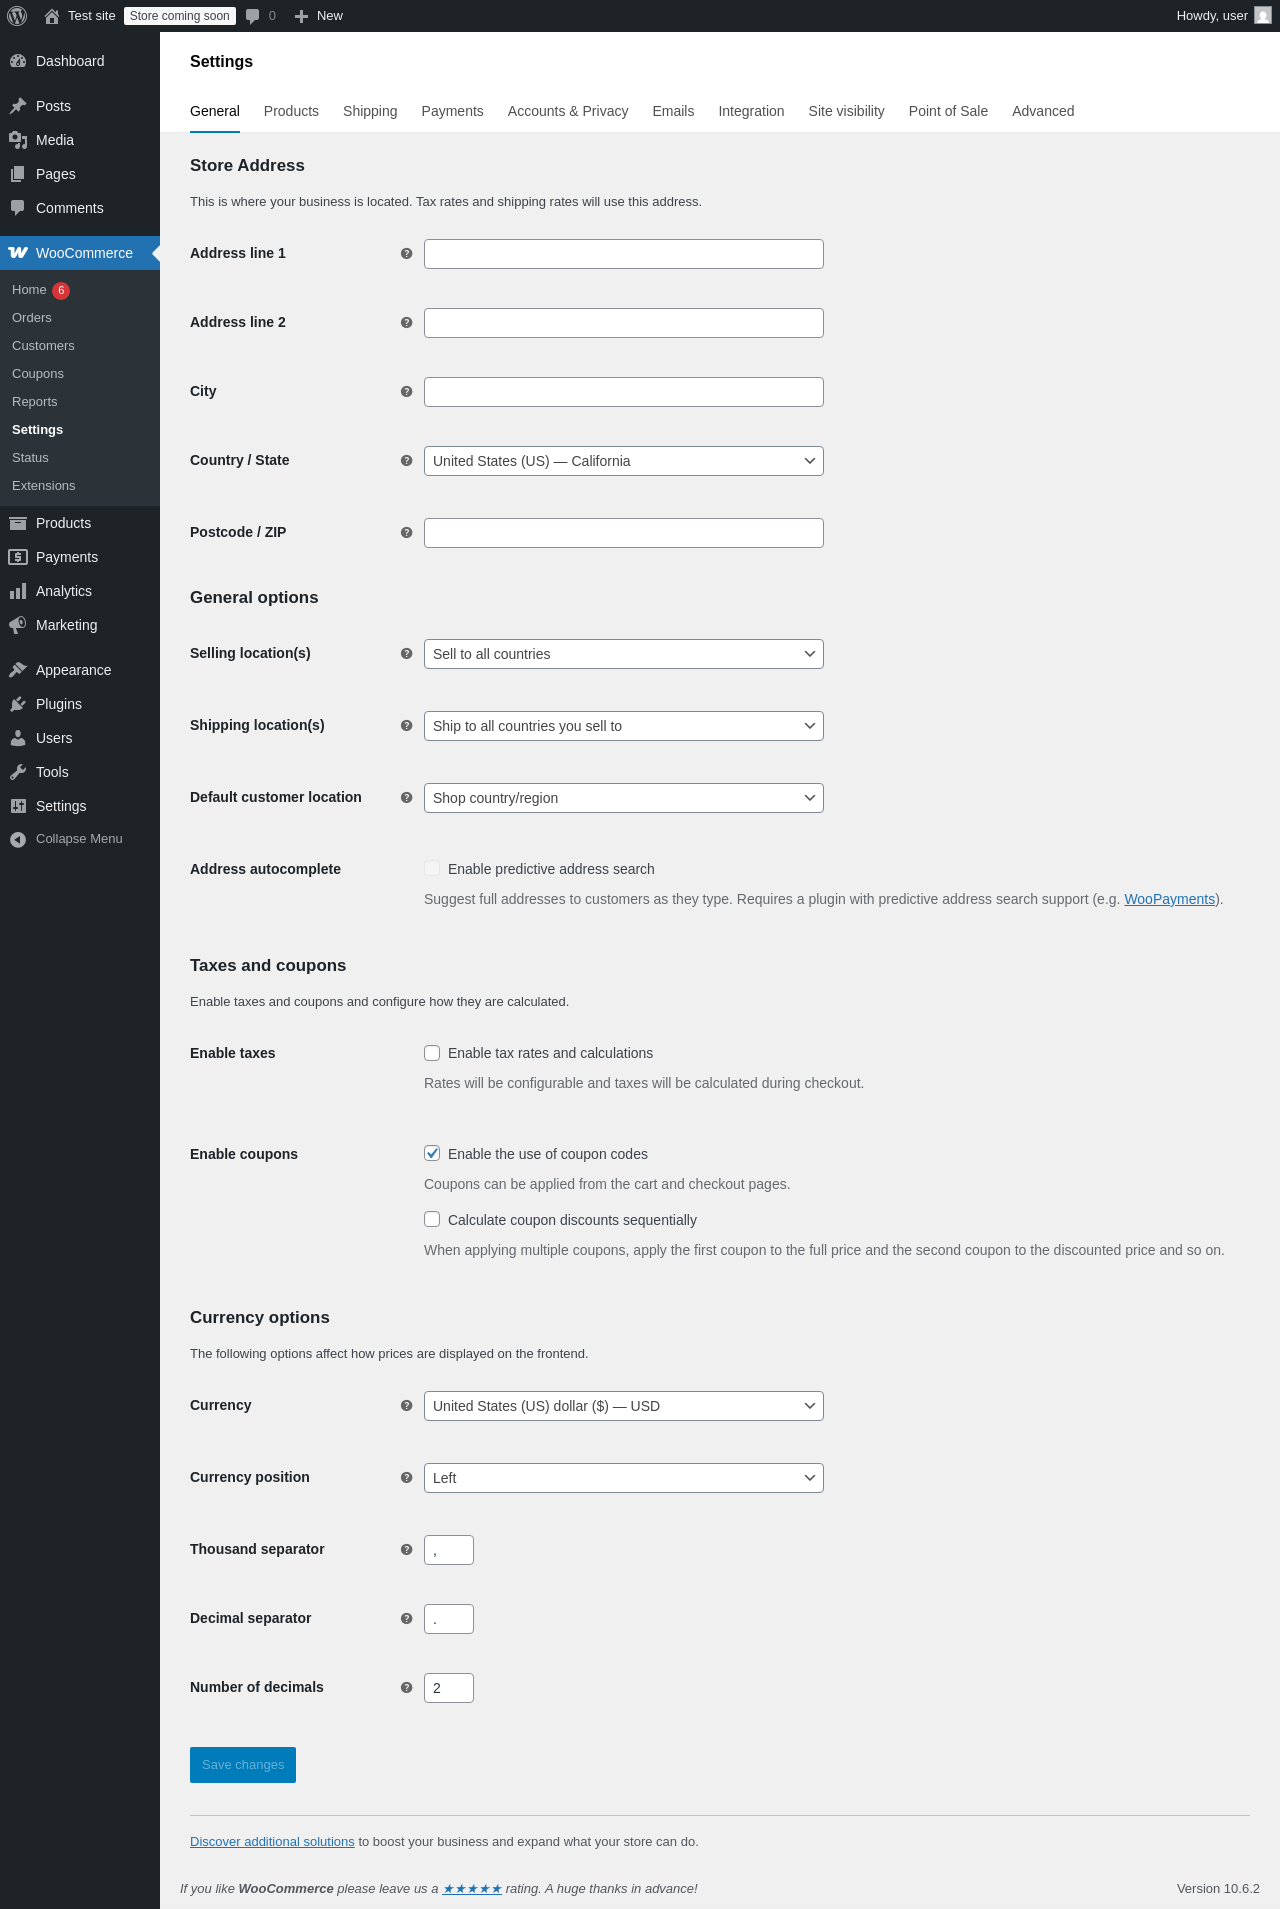Expand the Selling location(s) dropdown
Screen dimensions: 1280x1909
click(x=623, y=654)
